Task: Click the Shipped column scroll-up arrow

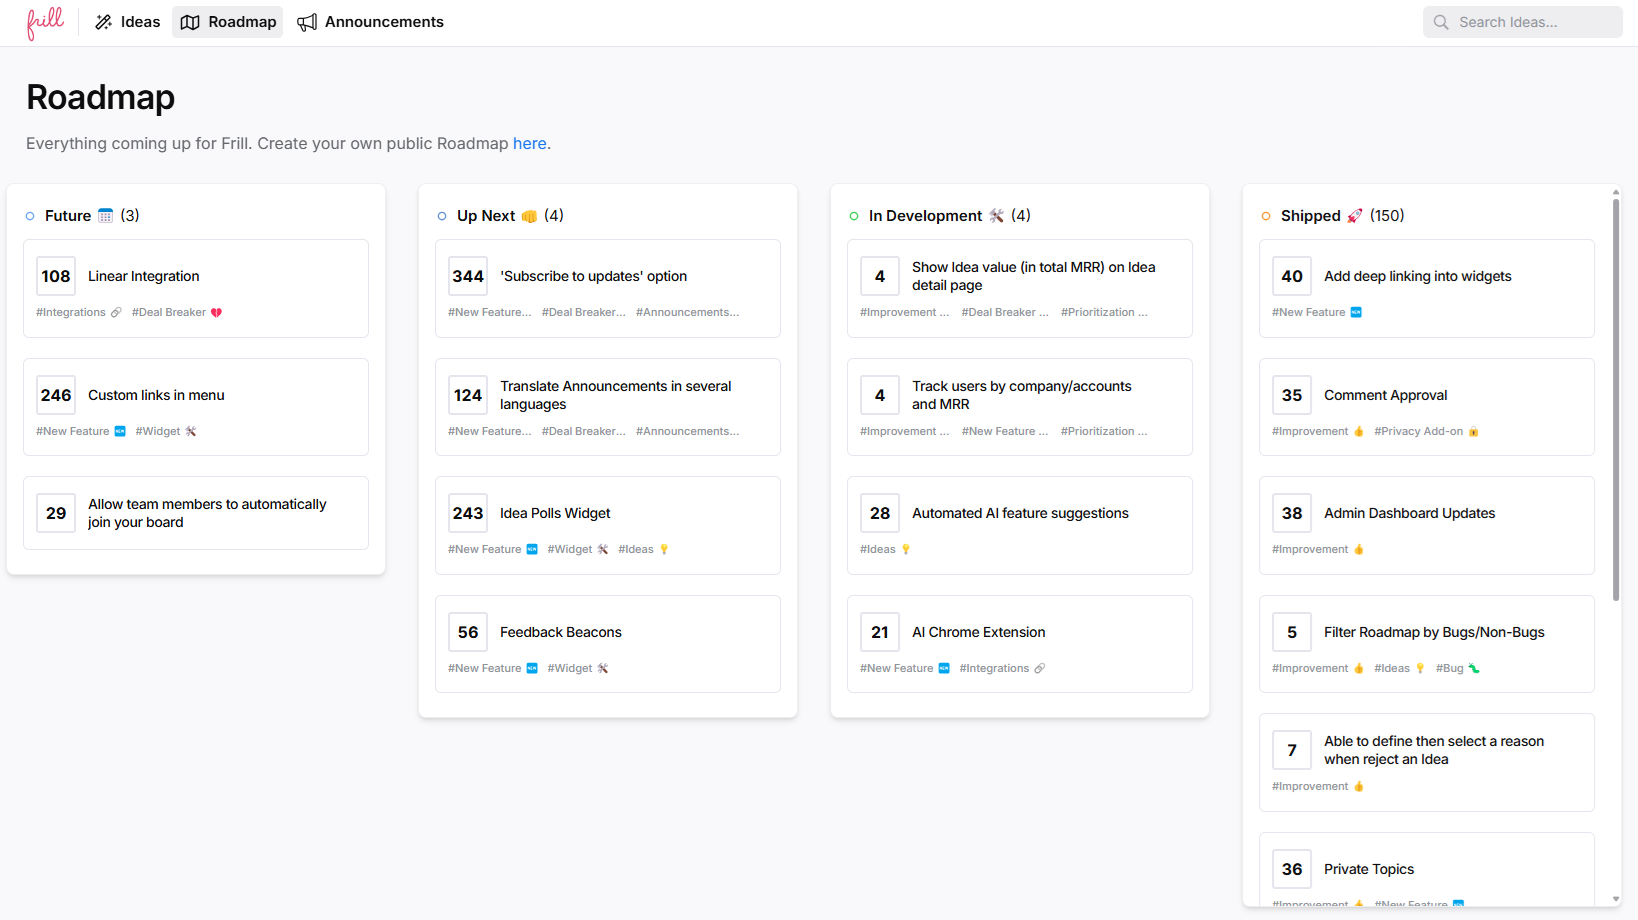Action: click(1616, 191)
